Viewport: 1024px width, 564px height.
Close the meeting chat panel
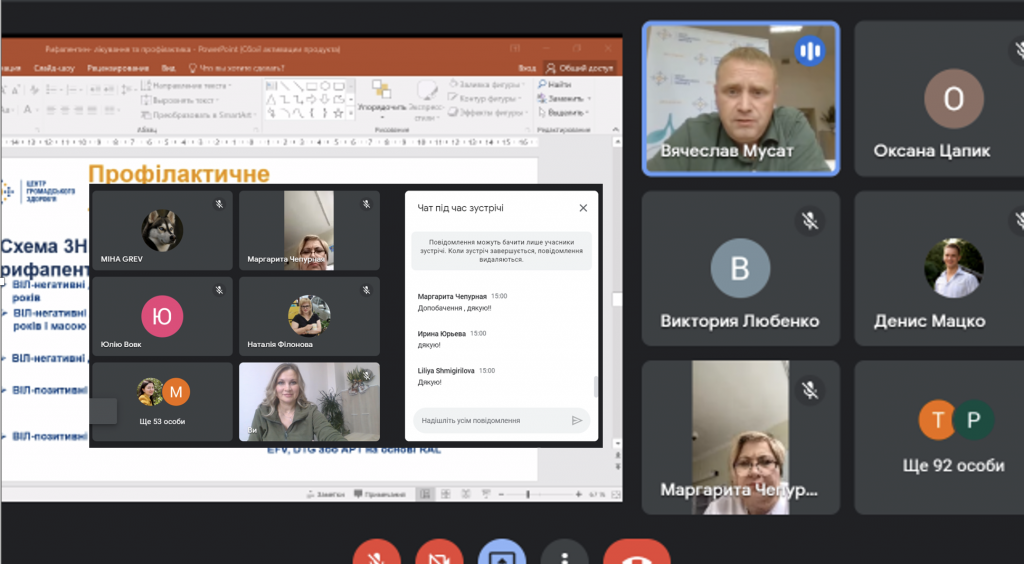(x=583, y=208)
